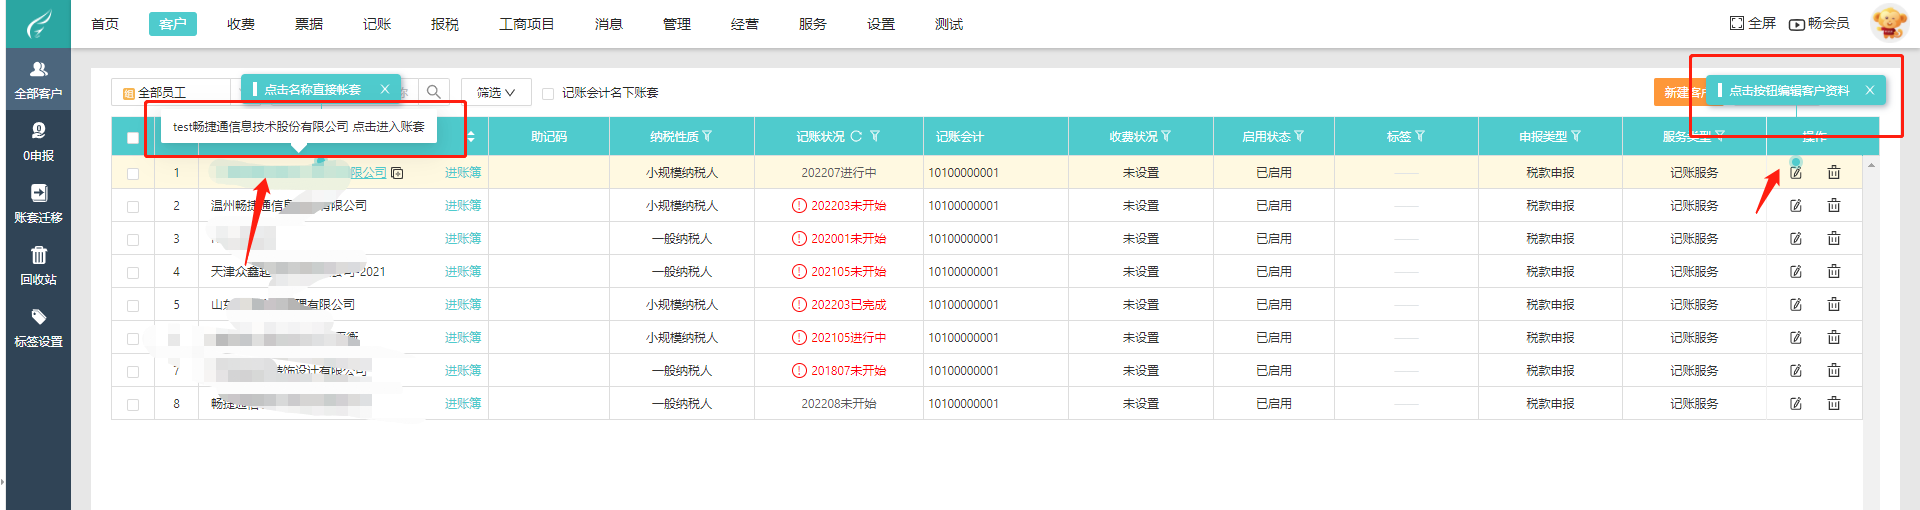
Task: Open the 回收站 recycle bin
Action: click(x=38, y=266)
